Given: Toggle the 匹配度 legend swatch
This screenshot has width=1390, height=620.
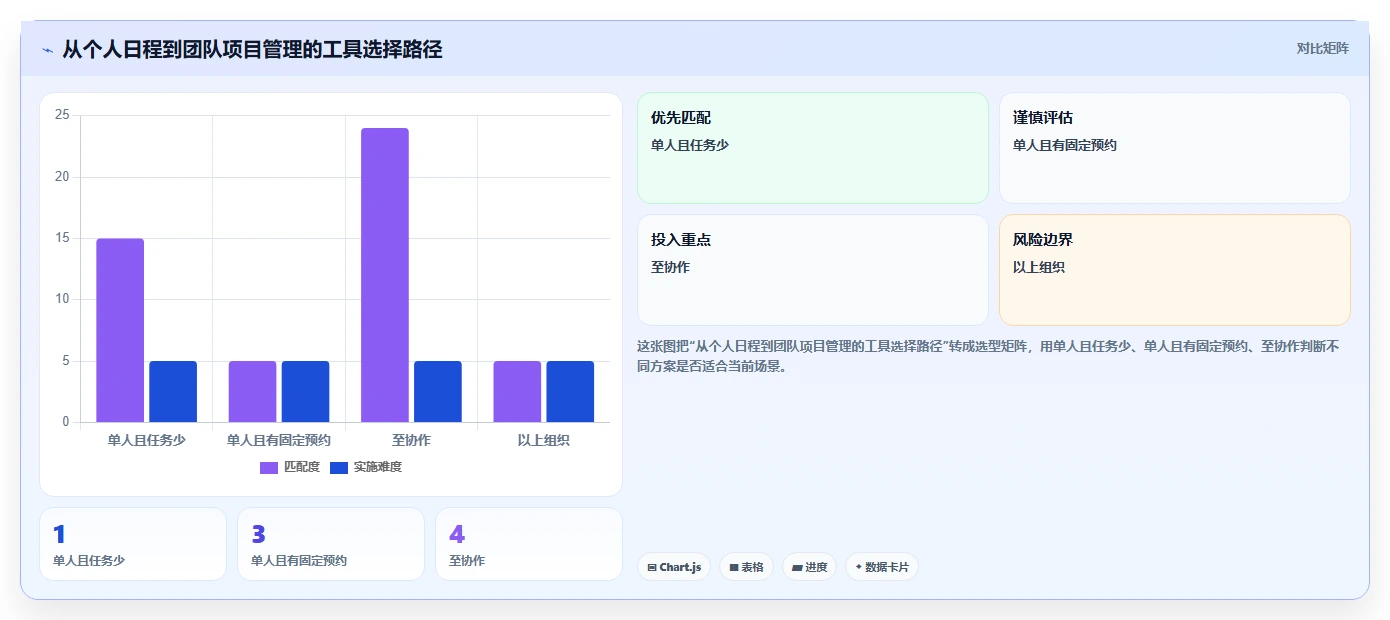Looking at the screenshot, I should (269, 468).
